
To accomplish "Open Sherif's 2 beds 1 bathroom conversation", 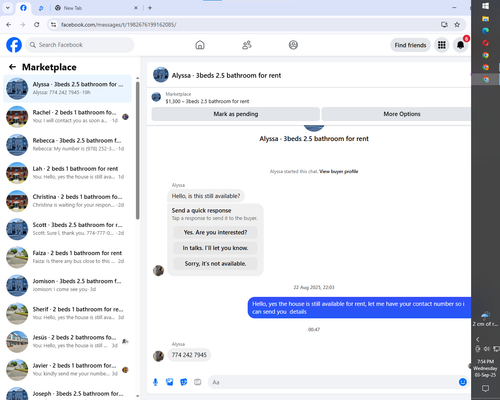I will click(67, 313).
